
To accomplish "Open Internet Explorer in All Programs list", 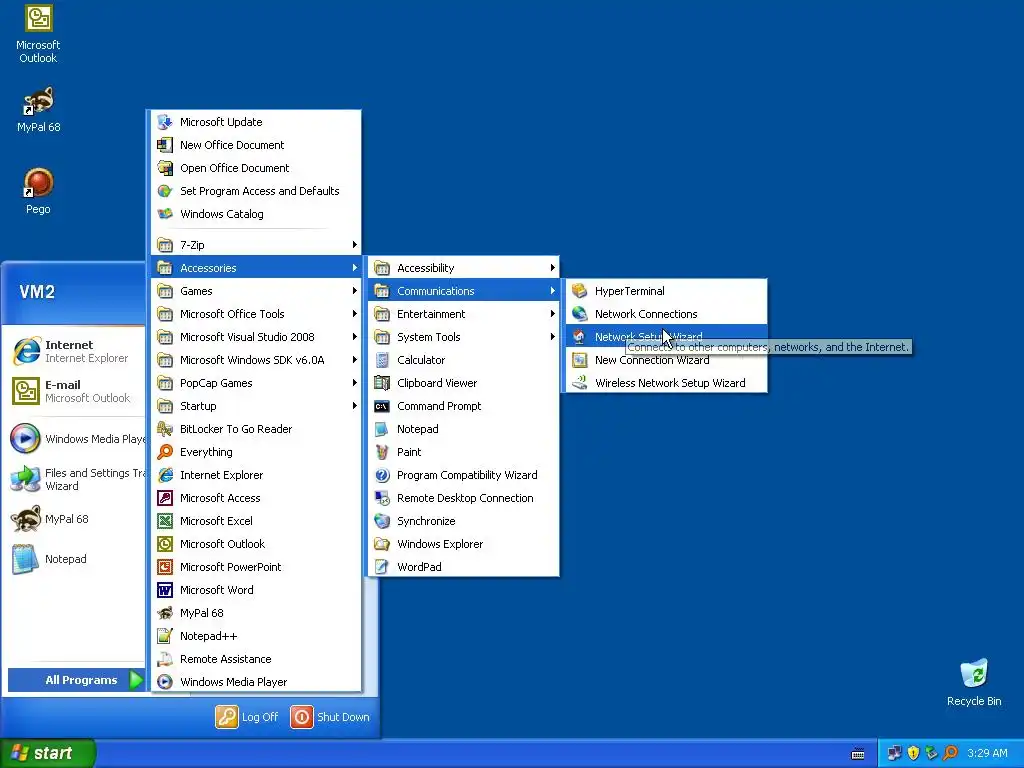I will [x=256, y=475].
